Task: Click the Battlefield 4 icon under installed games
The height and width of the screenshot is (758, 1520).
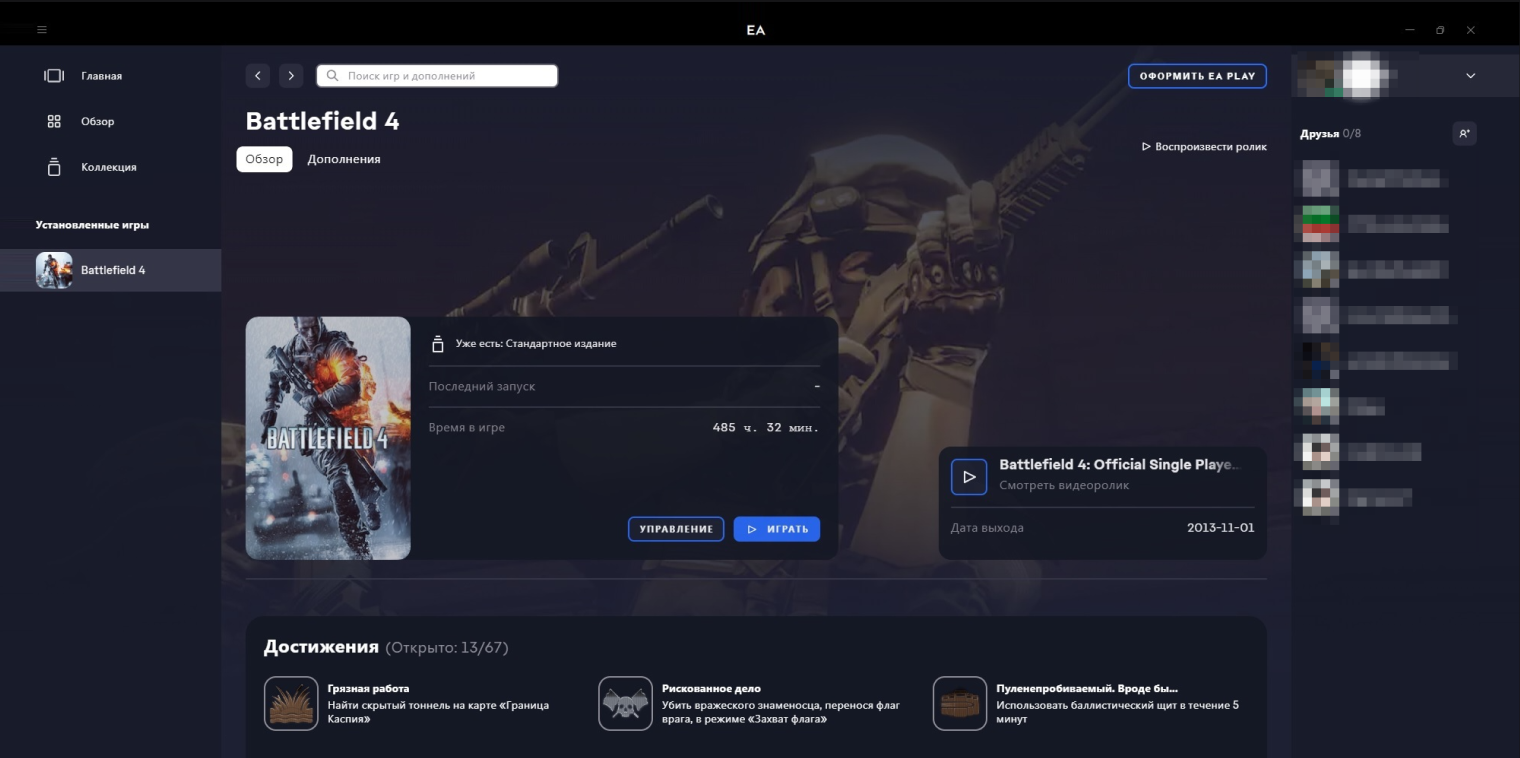Action: (x=55, y=269)
